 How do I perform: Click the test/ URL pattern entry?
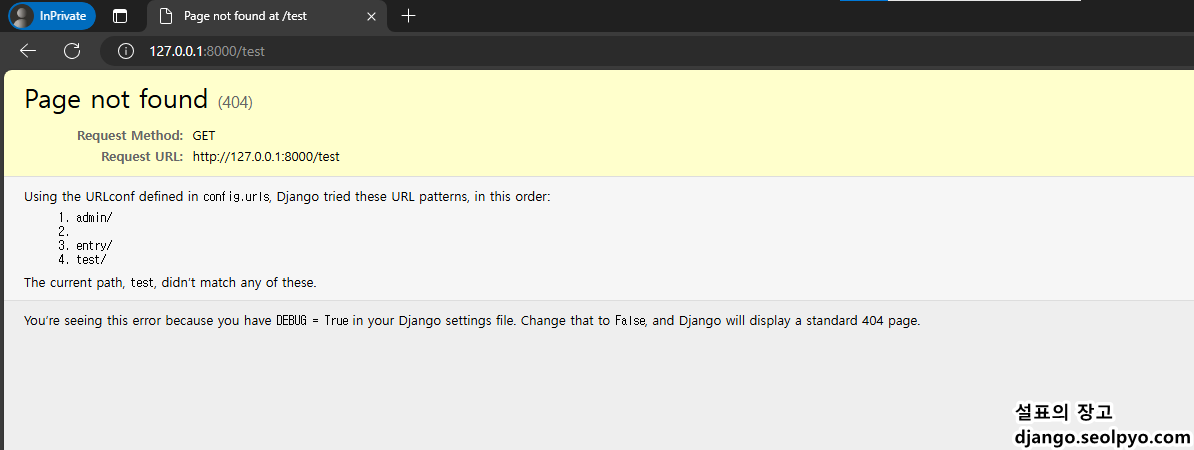(91, 260)
